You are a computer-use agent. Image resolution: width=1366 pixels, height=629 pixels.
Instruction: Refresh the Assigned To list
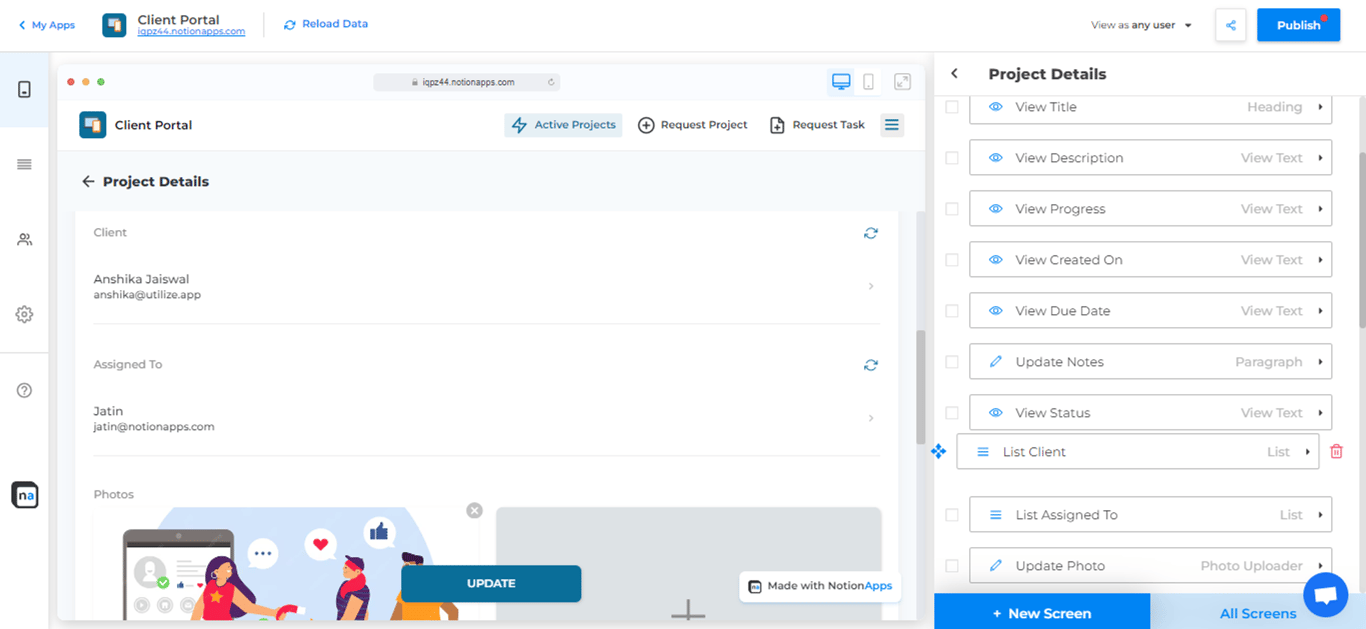pyautogui.click(x=871, y=365)
